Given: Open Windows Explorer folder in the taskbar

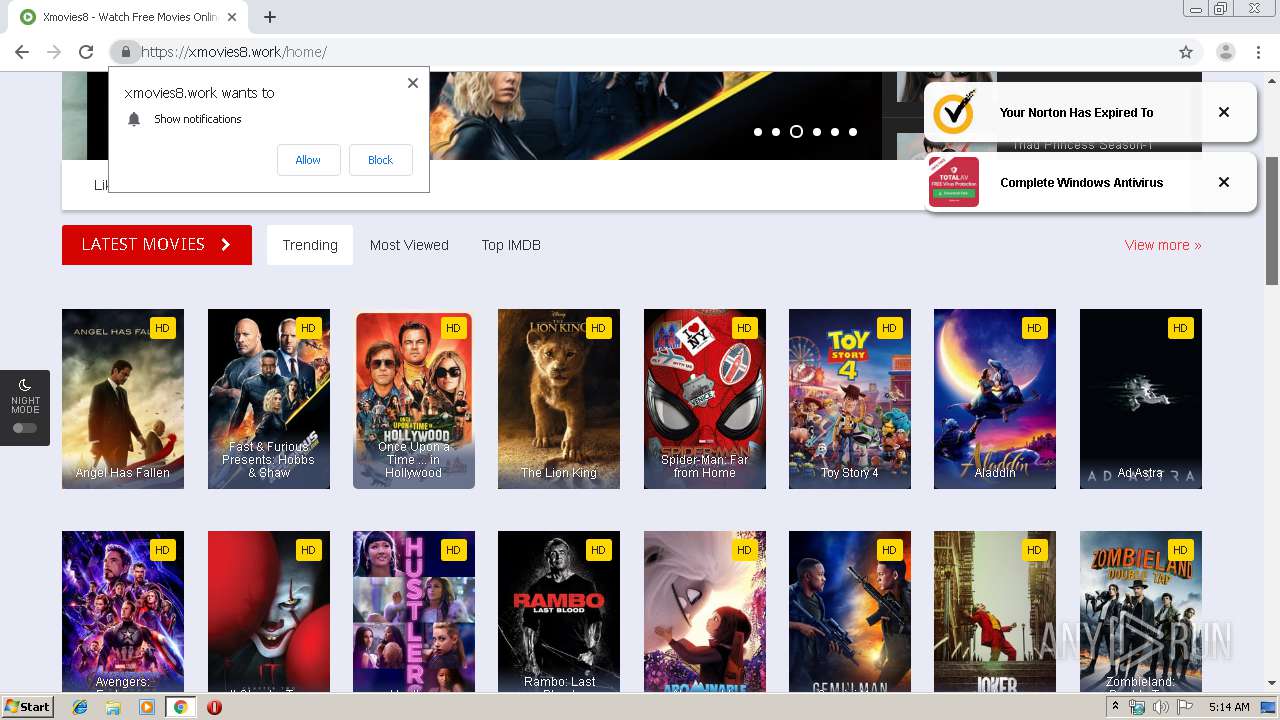Looking at the screenshot, I should click(x=113, y=707).
